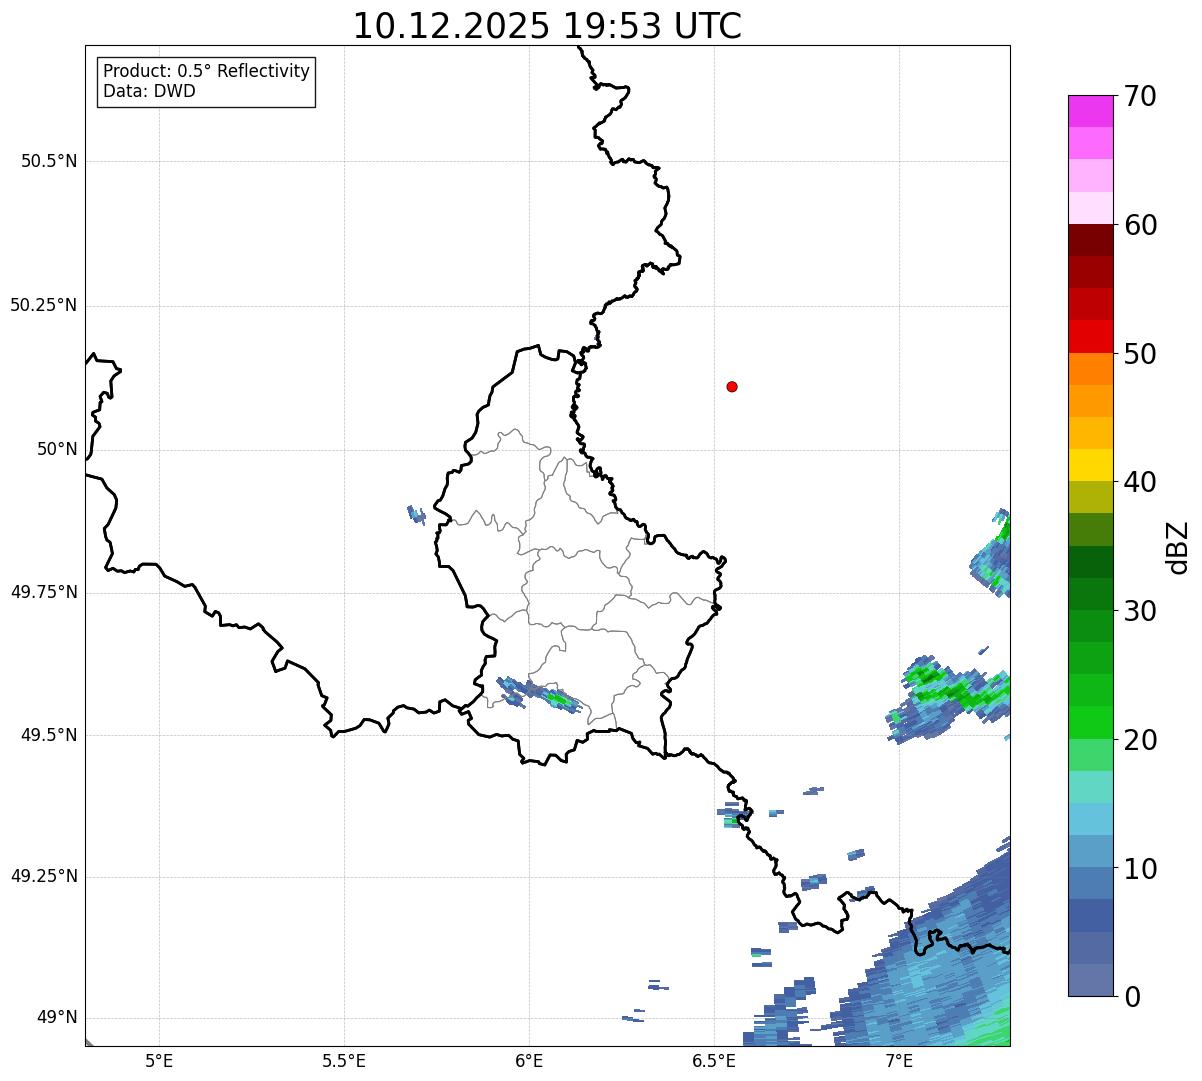
Task: Click the small radar echo near 5.7°E 49.9°N
Action: 416,515
